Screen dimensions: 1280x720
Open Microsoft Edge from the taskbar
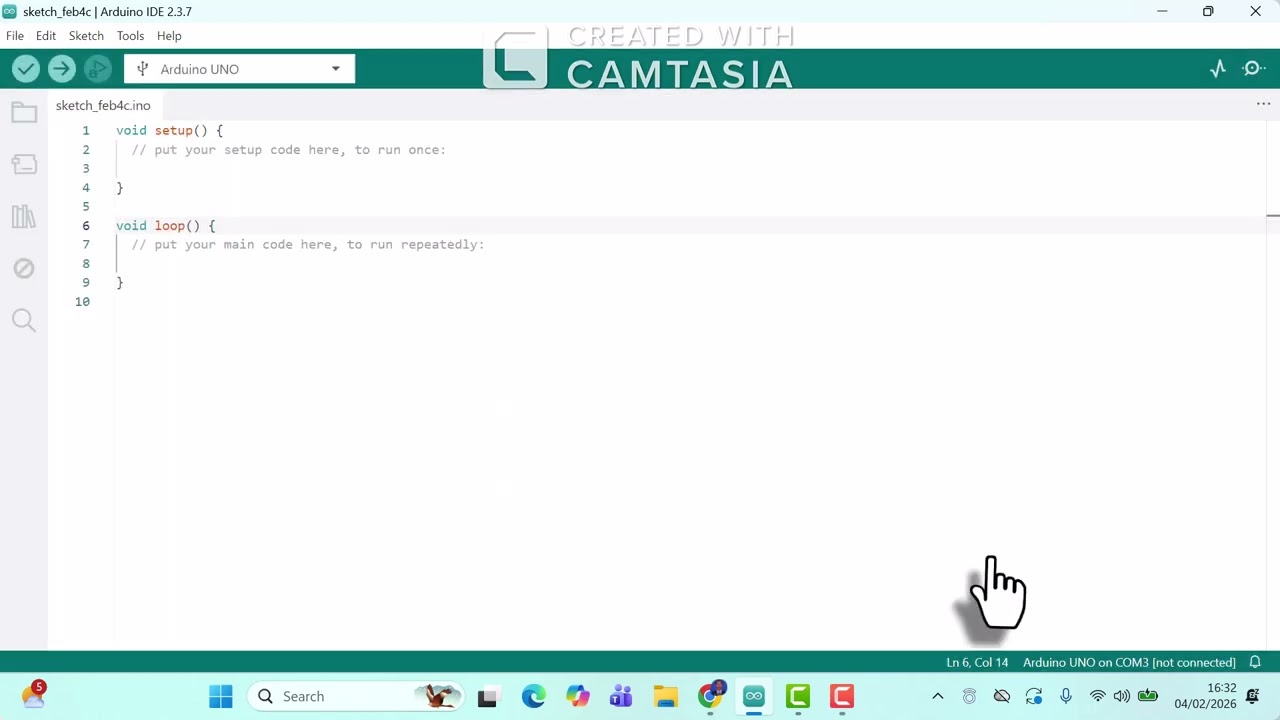[533, 696]
